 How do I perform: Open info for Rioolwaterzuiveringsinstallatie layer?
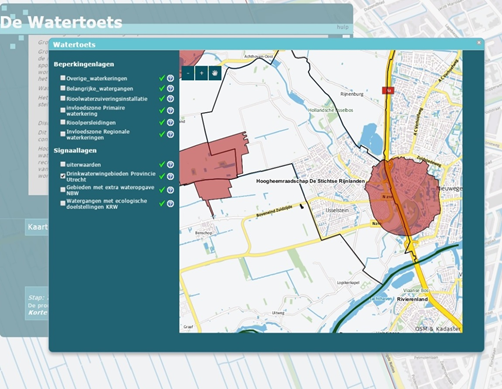point(170,99)
